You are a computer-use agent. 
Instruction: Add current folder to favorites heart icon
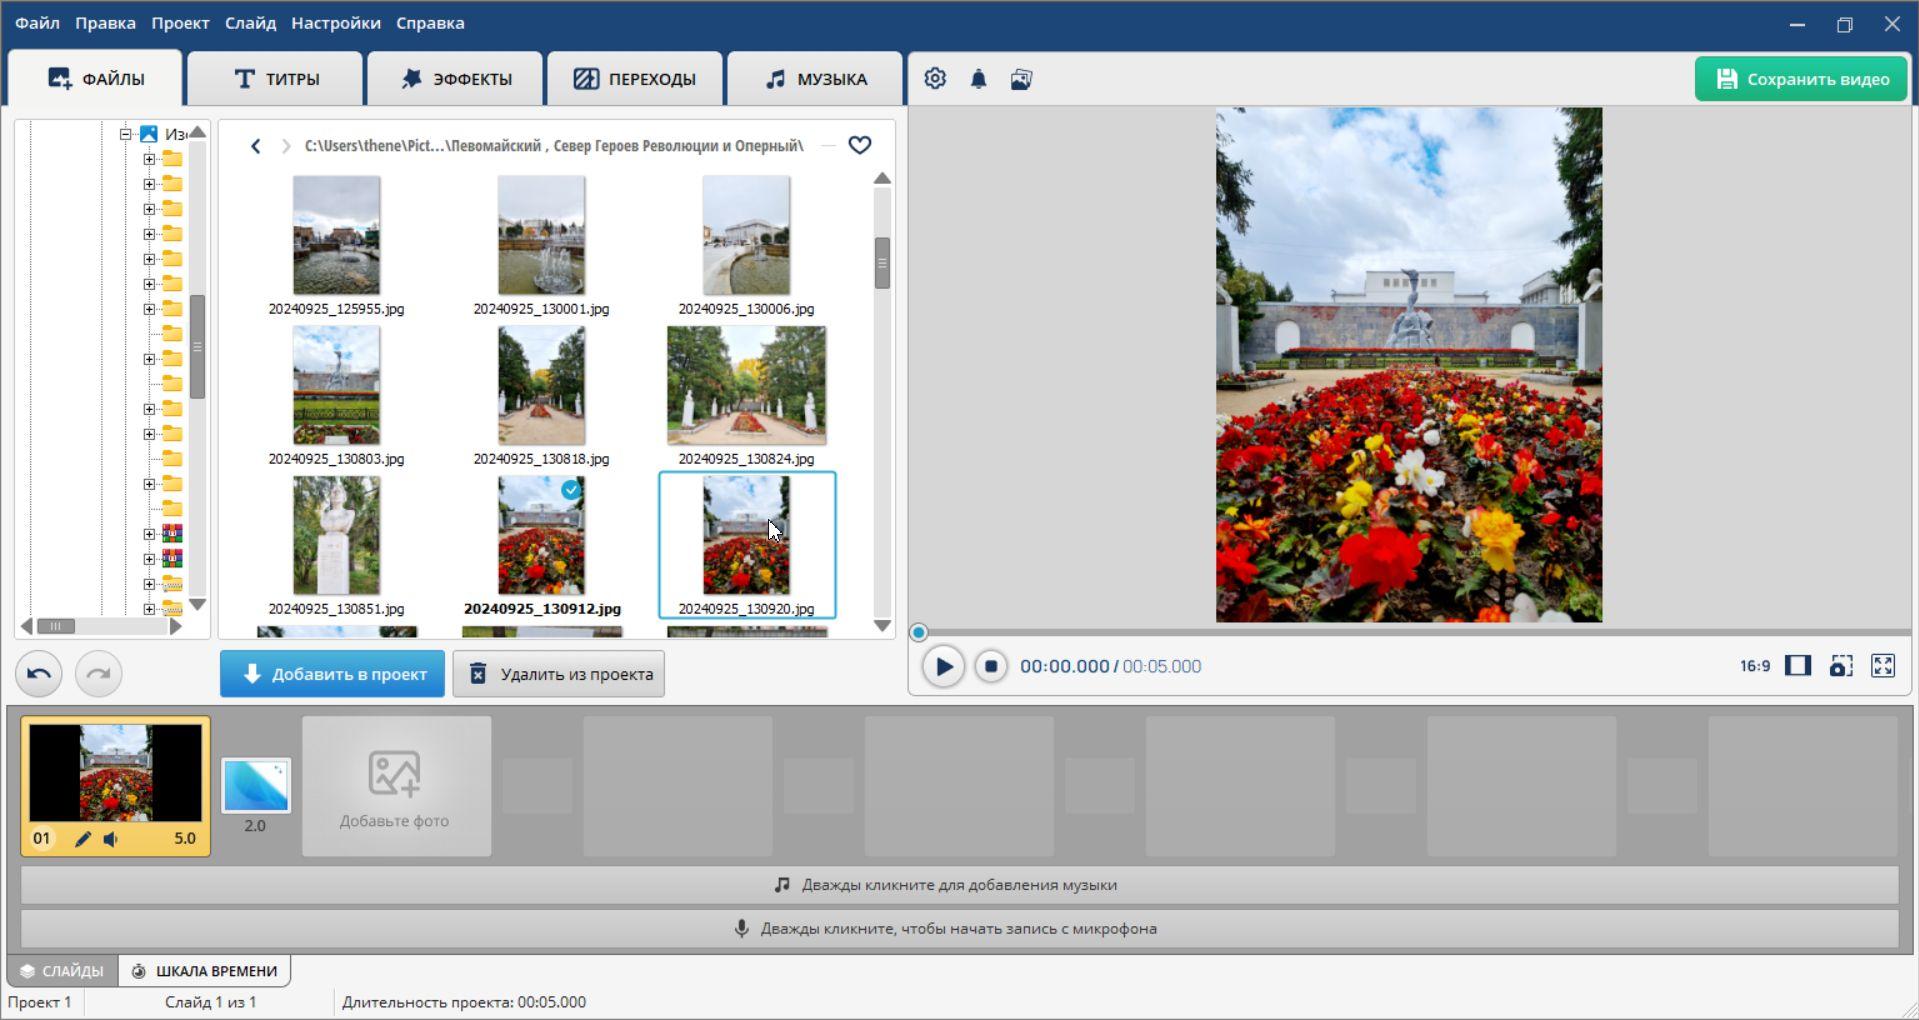coord(859,146)
